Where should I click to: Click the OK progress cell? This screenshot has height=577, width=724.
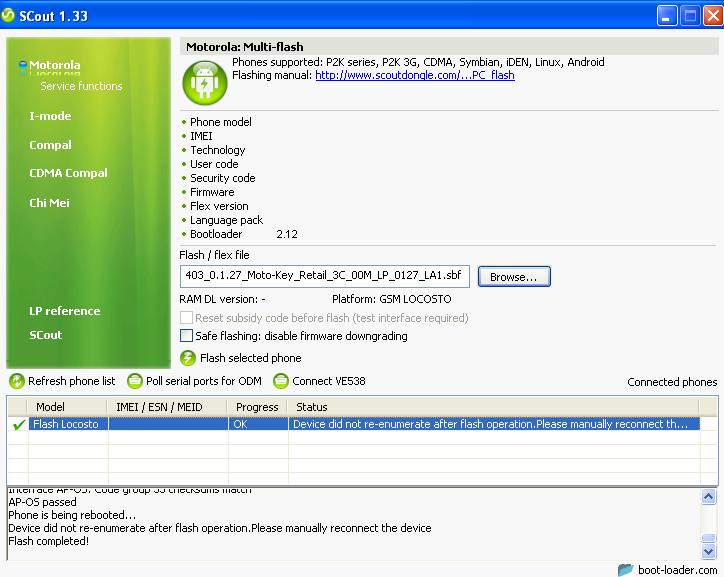coord(259,424)
